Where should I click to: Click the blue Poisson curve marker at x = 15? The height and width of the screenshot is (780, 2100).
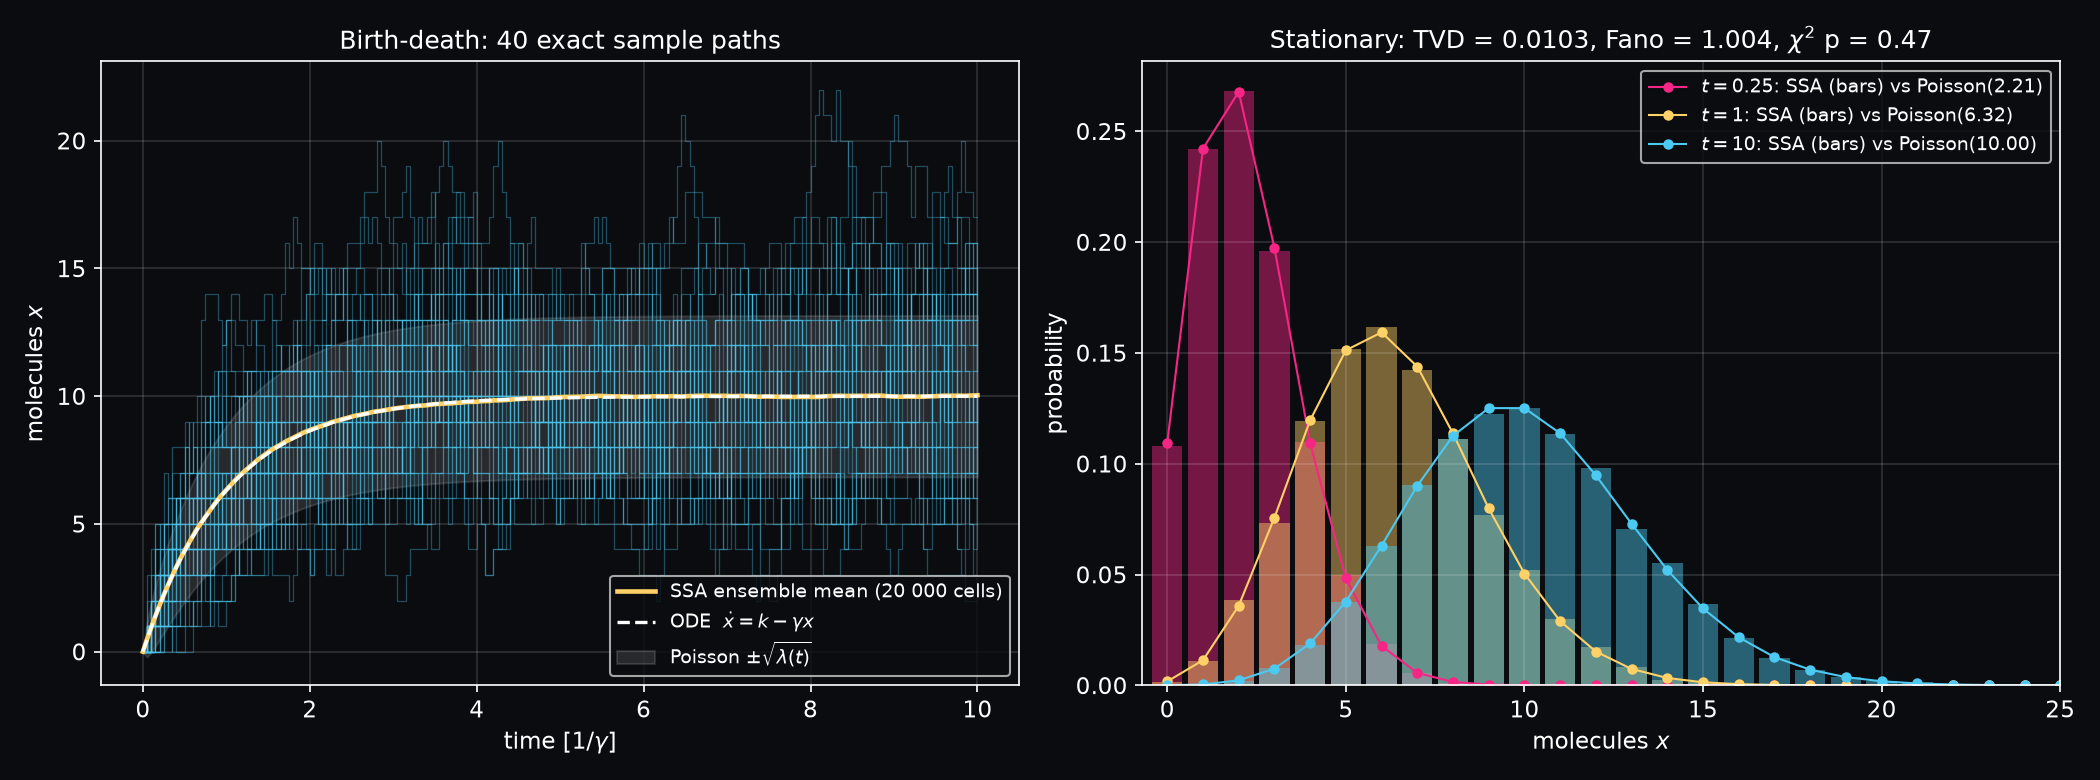[x=1703, y=608]
